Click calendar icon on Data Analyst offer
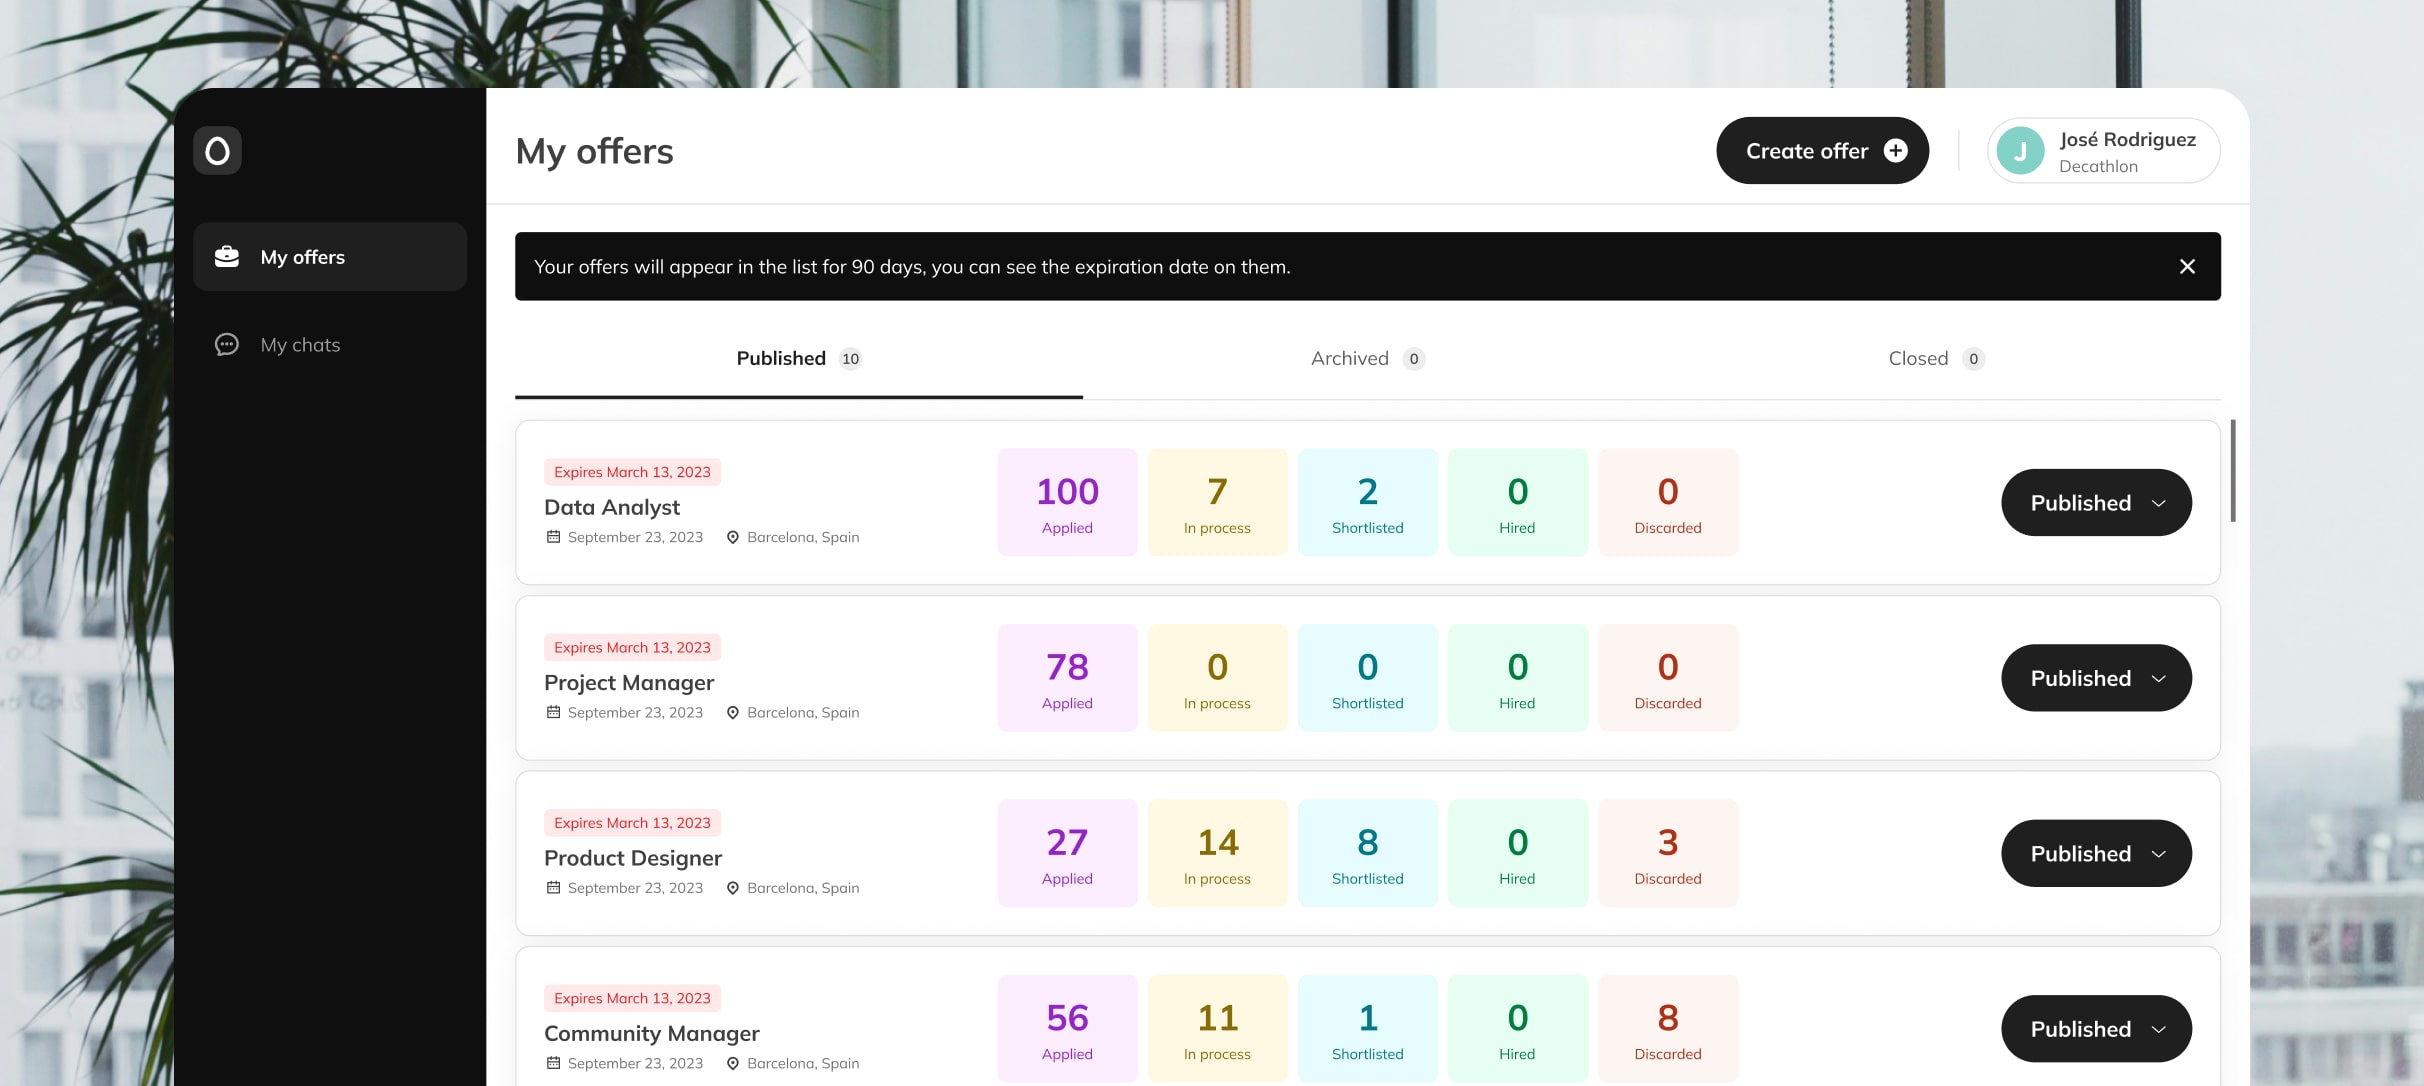This screenshot has width=2424, height=1086. point(553,537)
